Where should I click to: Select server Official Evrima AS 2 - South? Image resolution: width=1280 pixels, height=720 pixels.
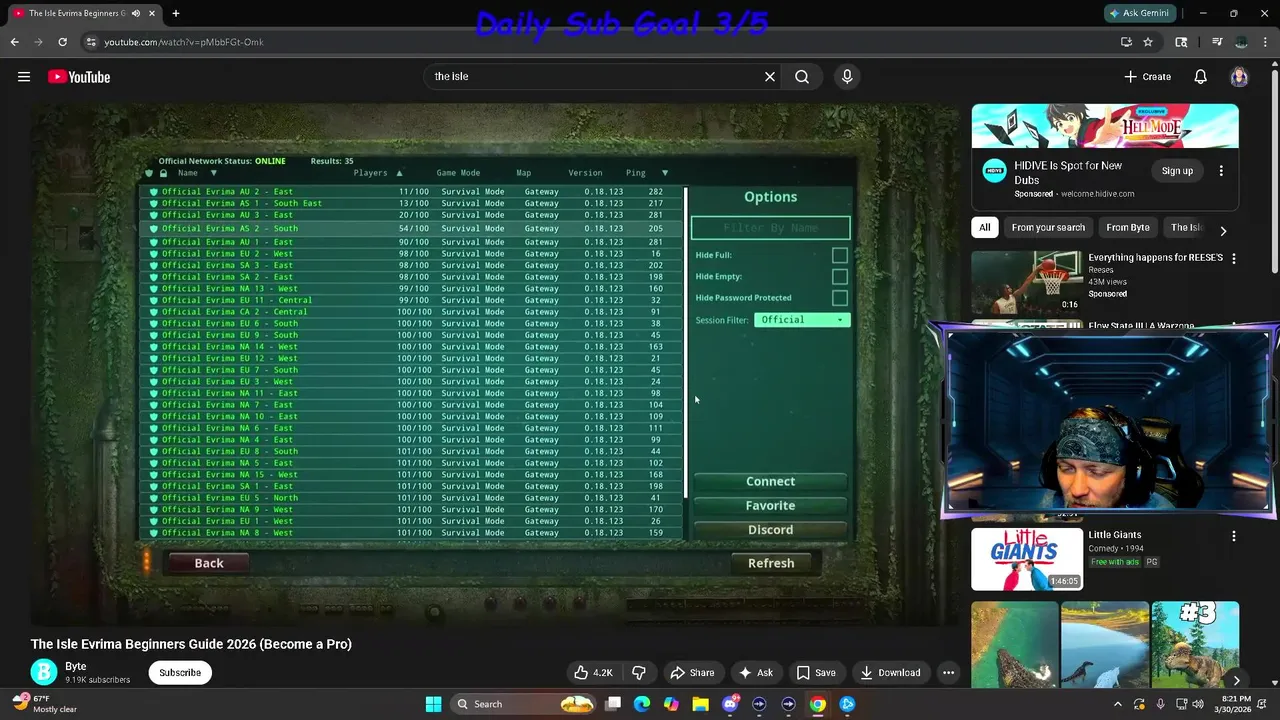(x=412, y=228)
